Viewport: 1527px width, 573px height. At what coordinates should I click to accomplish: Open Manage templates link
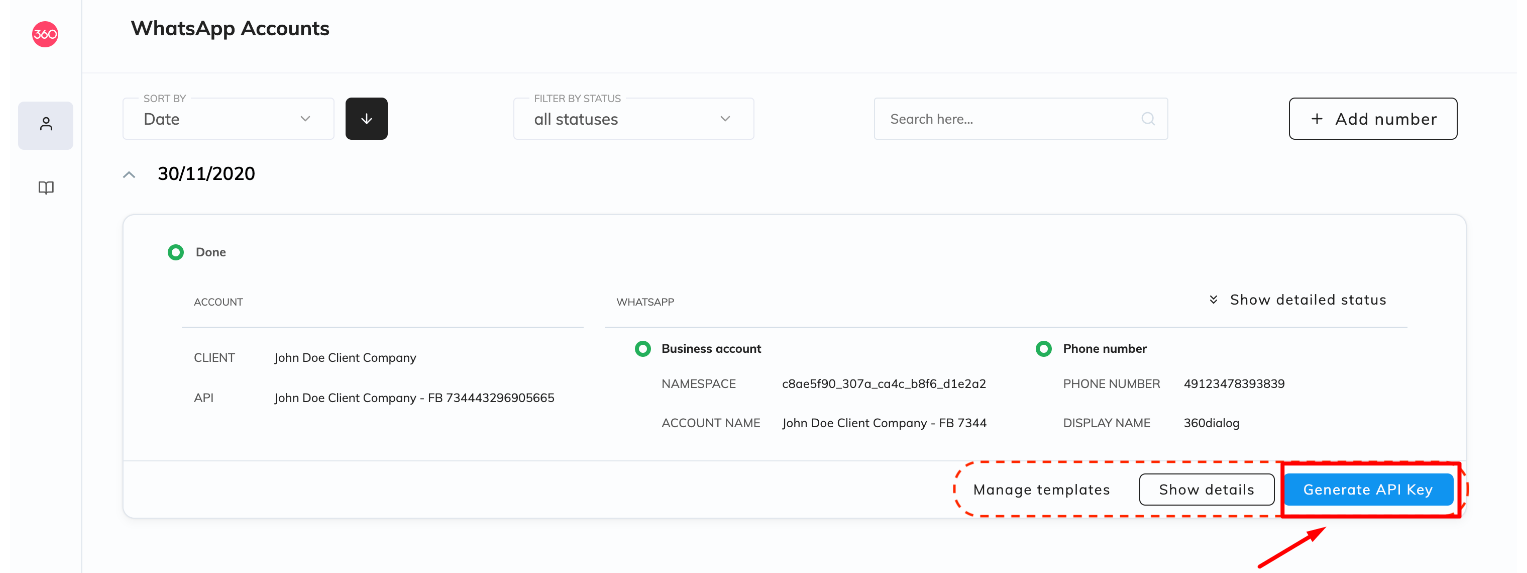coord(1042,490)
